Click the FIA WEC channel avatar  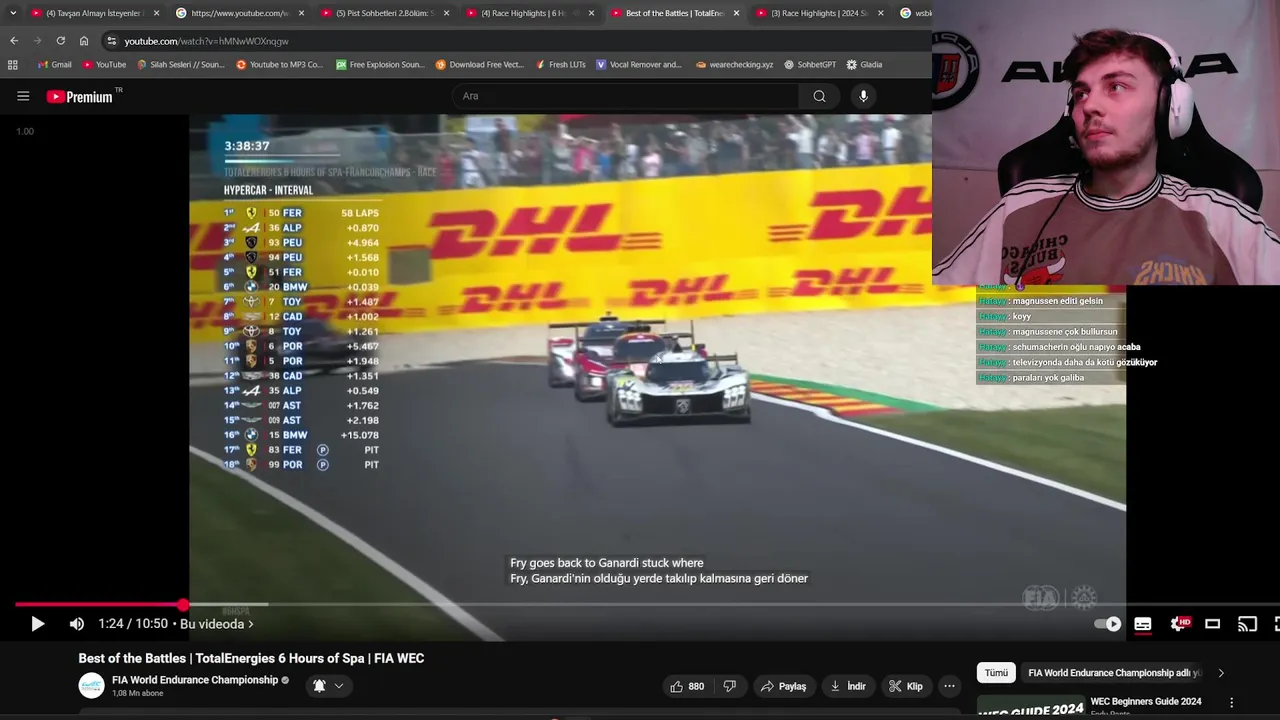point(91,686)
